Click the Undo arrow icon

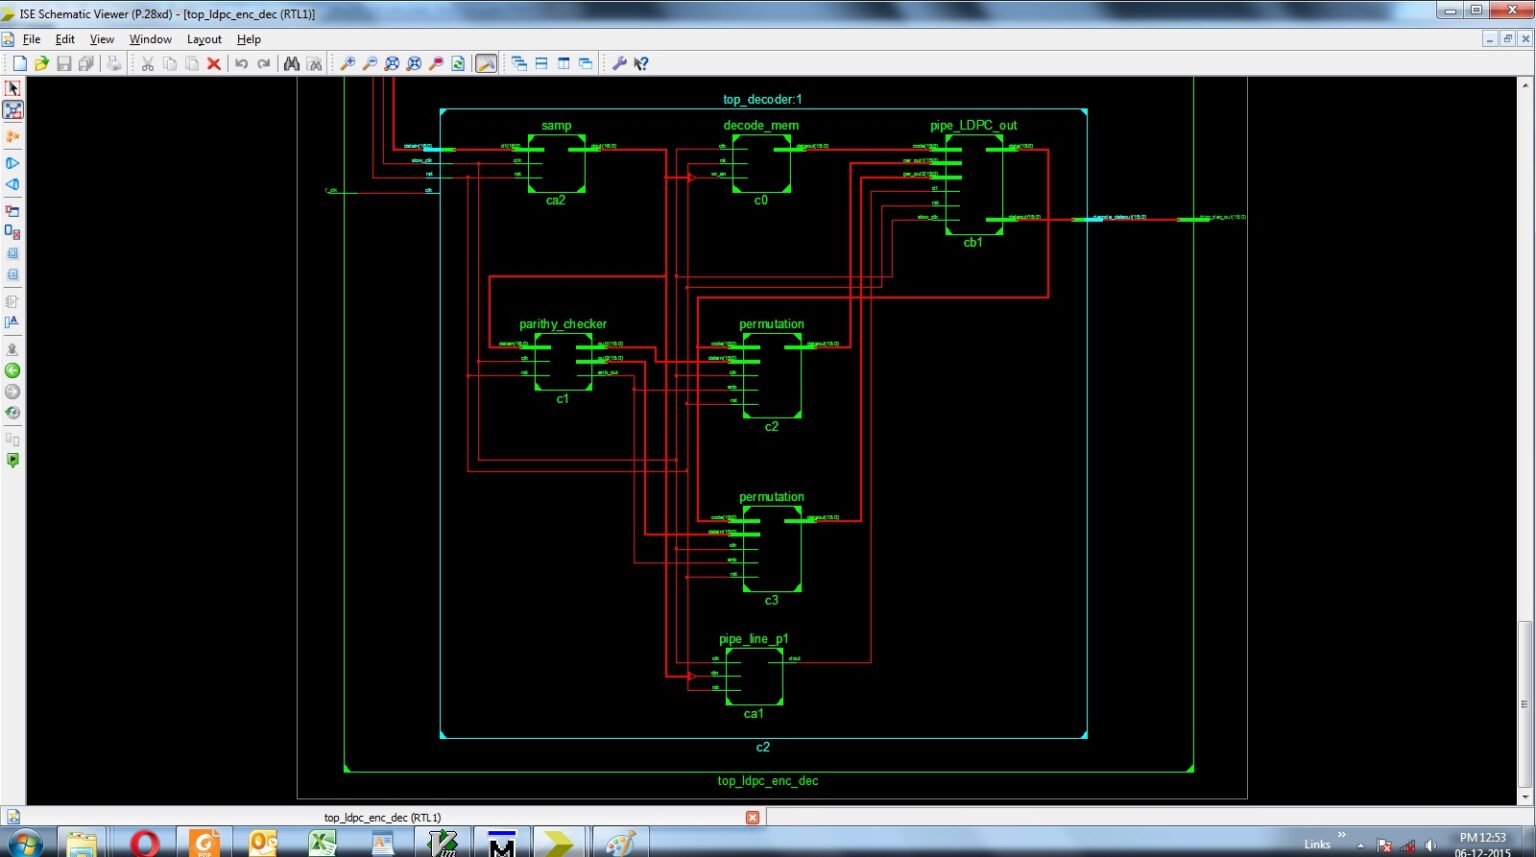[x=240, y=63]
